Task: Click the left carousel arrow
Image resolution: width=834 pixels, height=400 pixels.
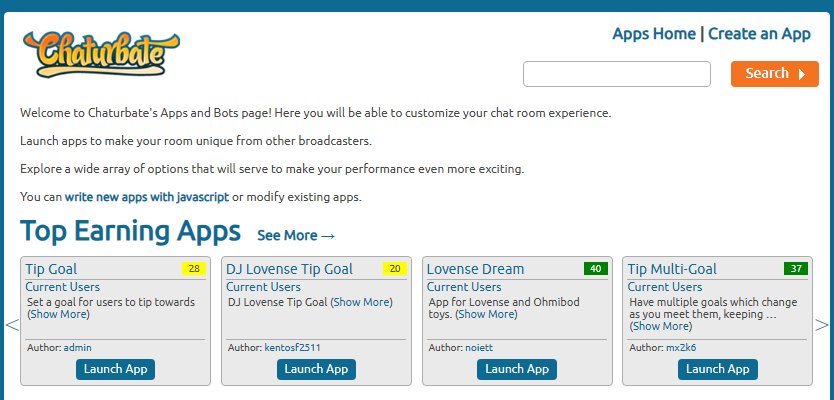Action: pyautogui.click(x=12, y=324)
